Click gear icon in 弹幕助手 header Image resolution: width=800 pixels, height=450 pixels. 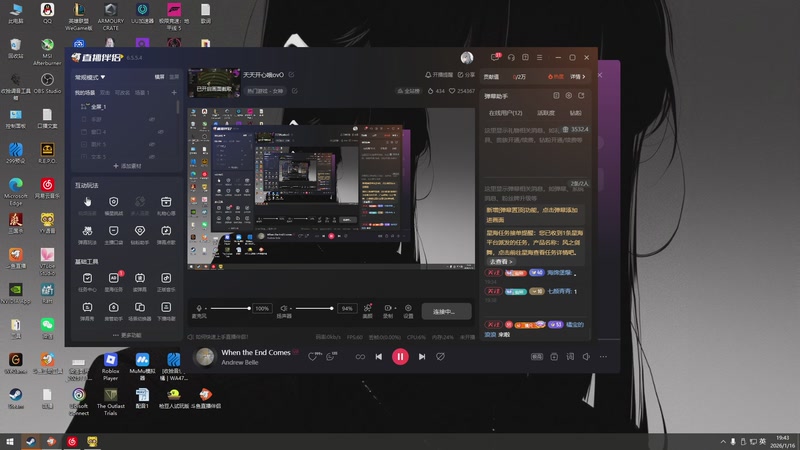pyautogui.click(x=569, y=95)
